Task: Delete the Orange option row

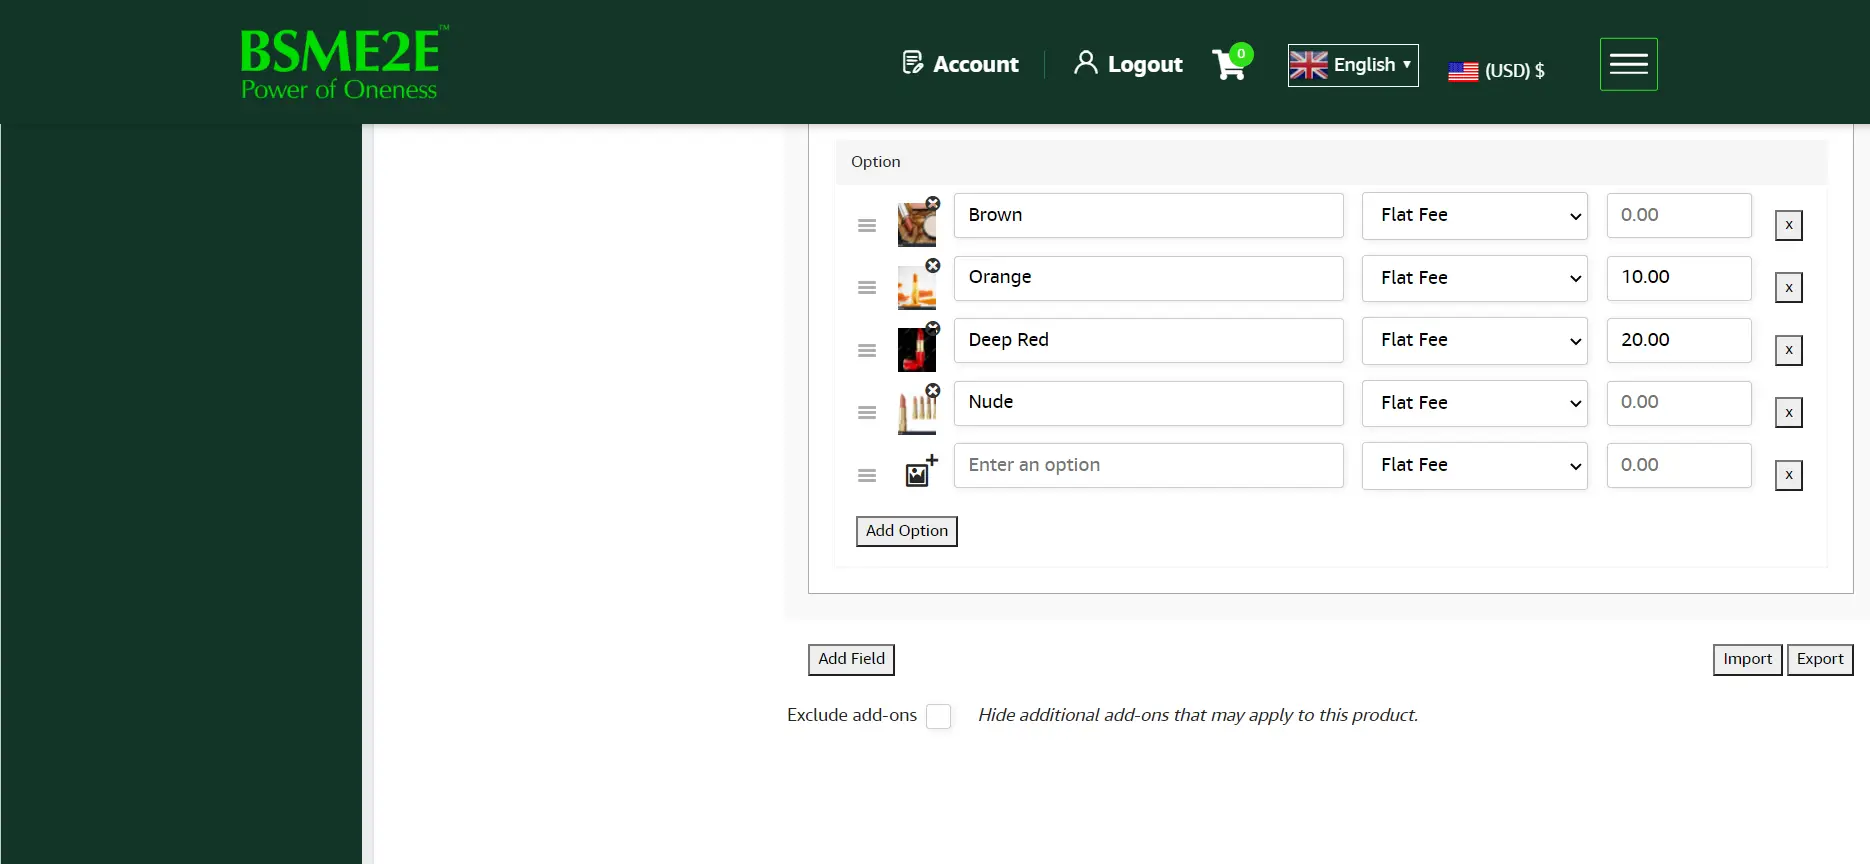Action: (x=1789, y=288)
